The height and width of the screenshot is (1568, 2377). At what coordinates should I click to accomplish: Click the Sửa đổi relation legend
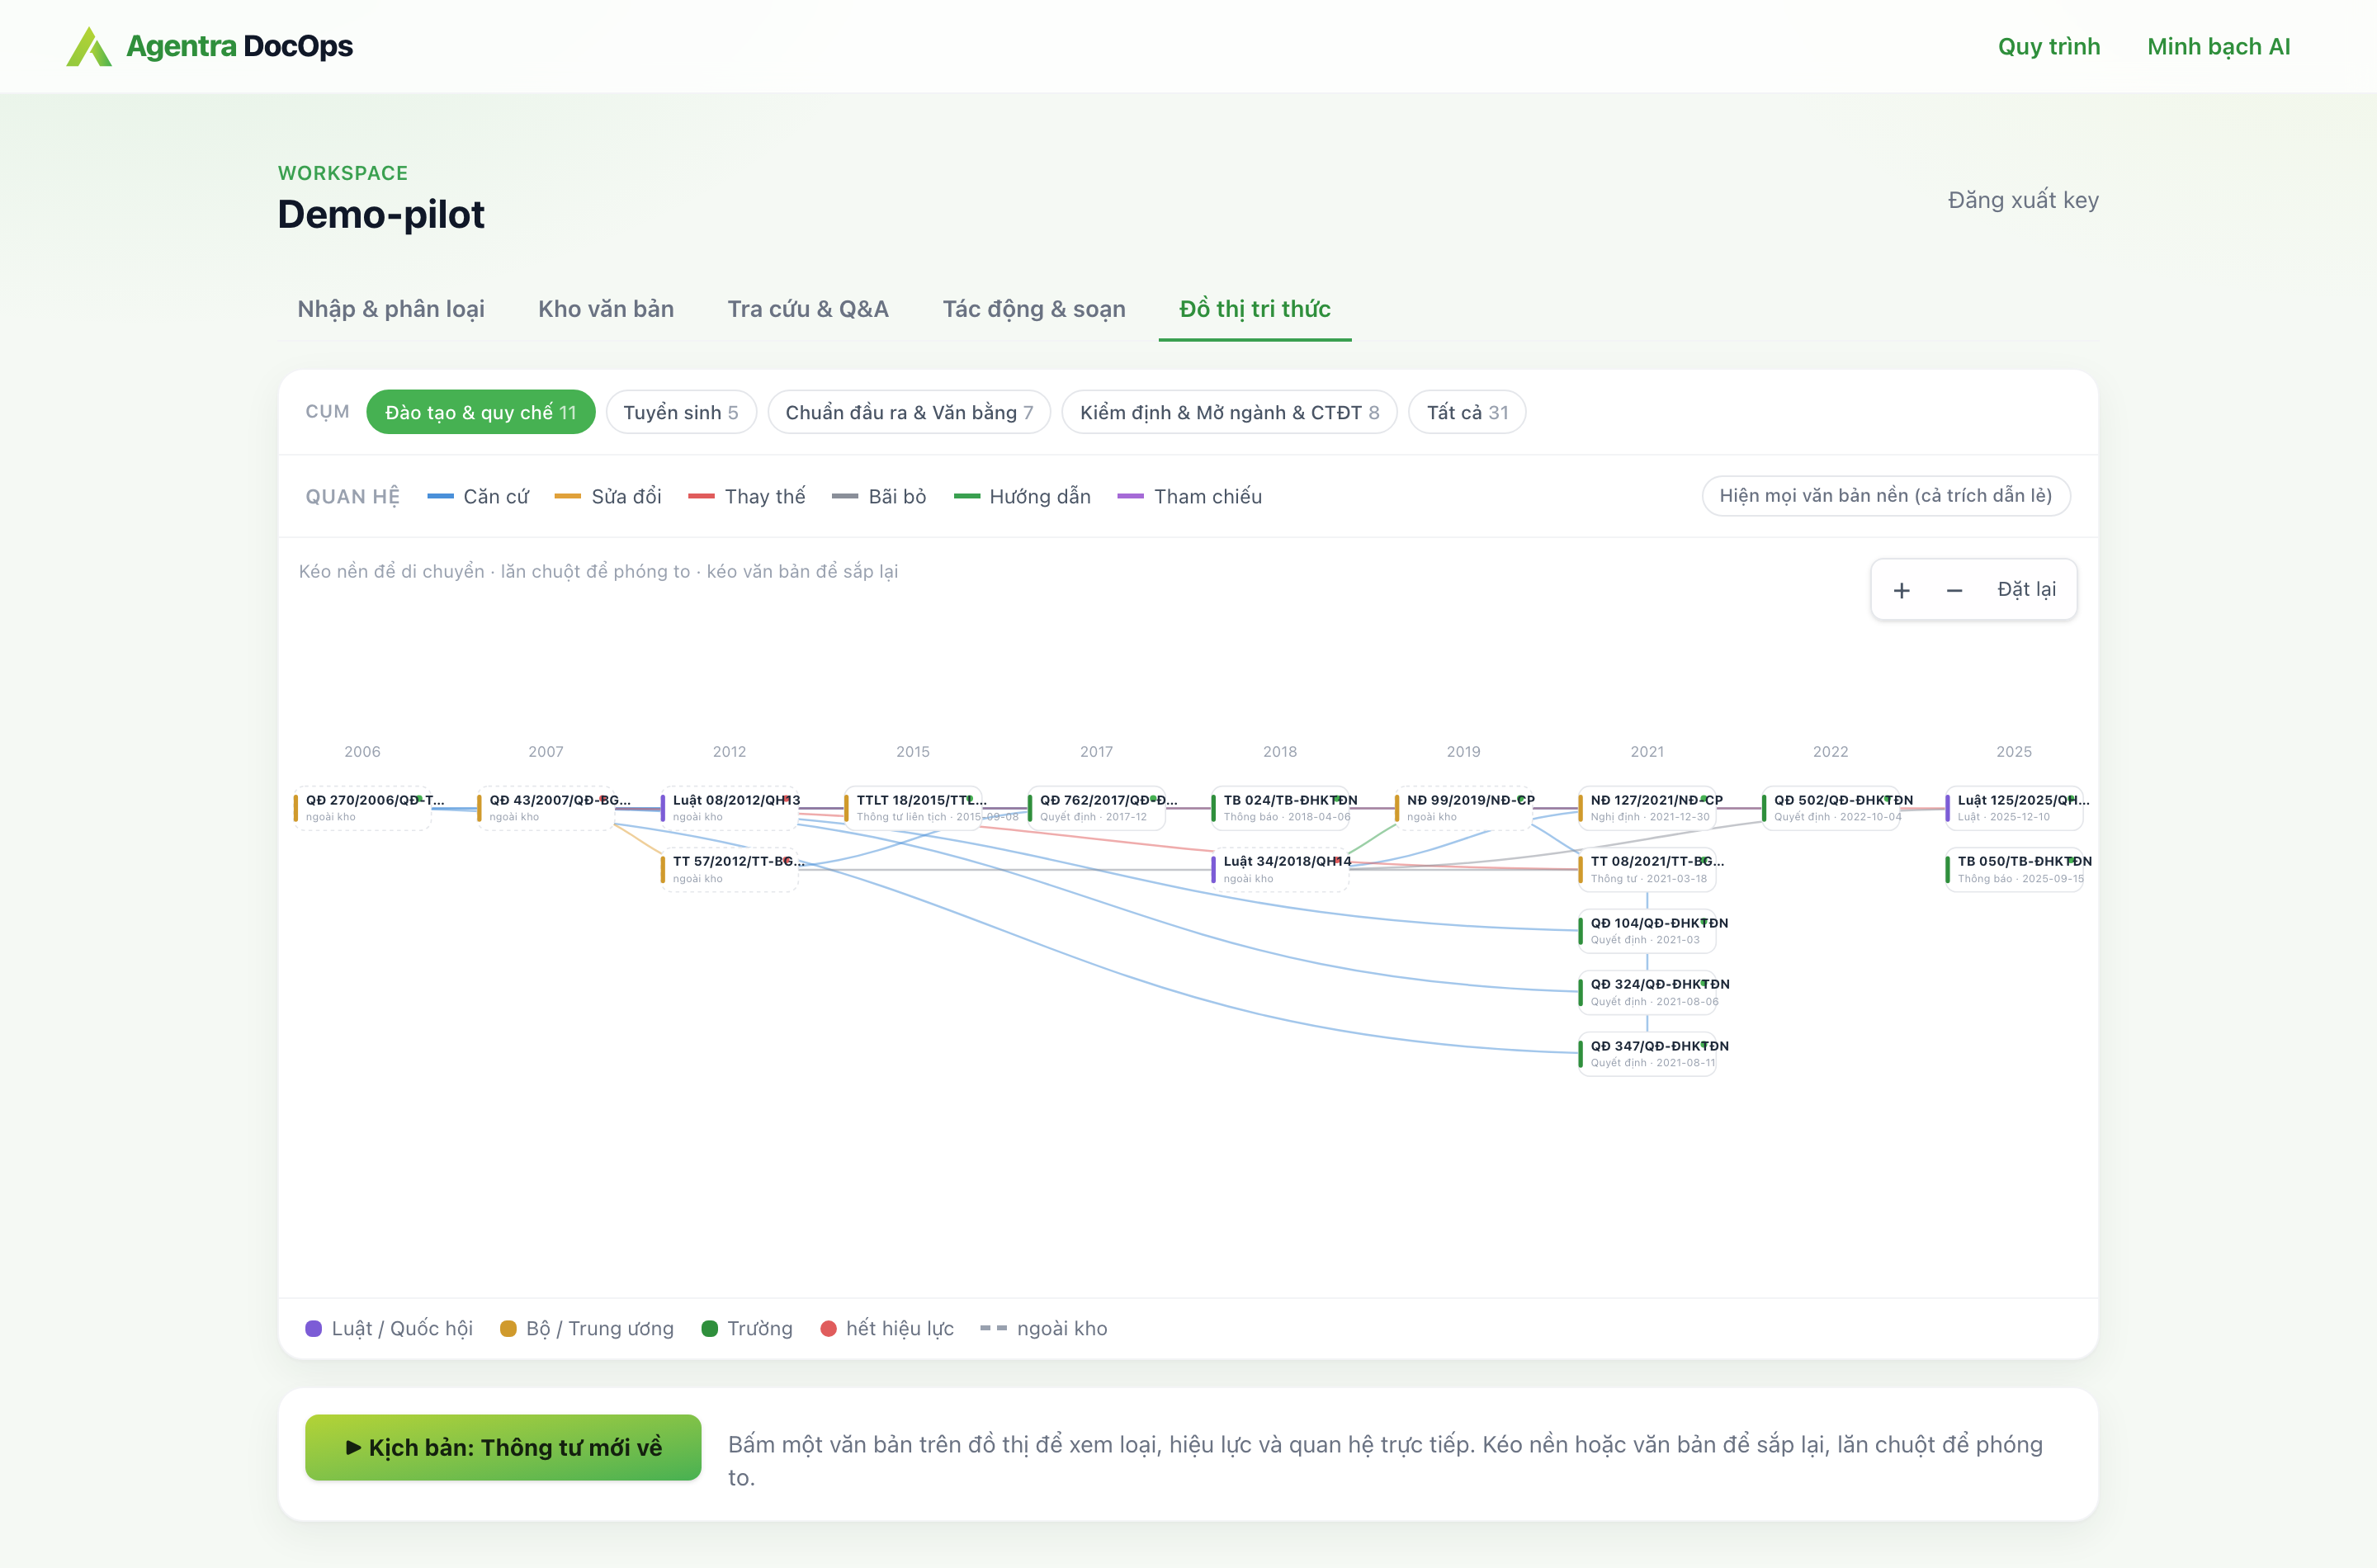tap(608, 497)
